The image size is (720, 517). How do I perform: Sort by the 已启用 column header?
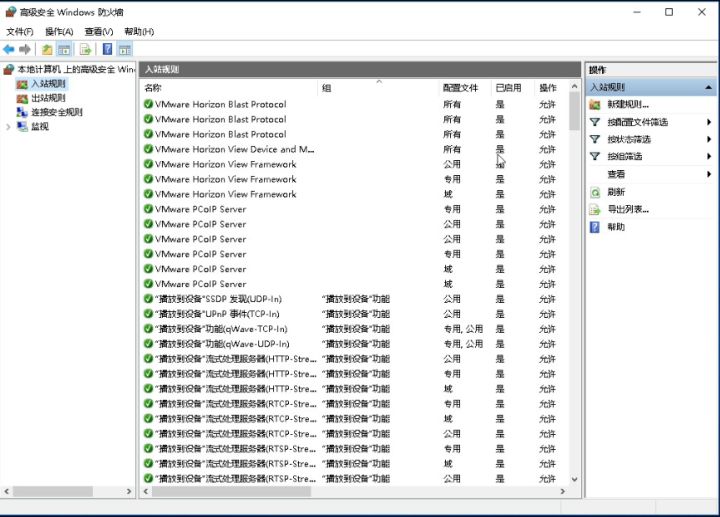coord(513,88)
